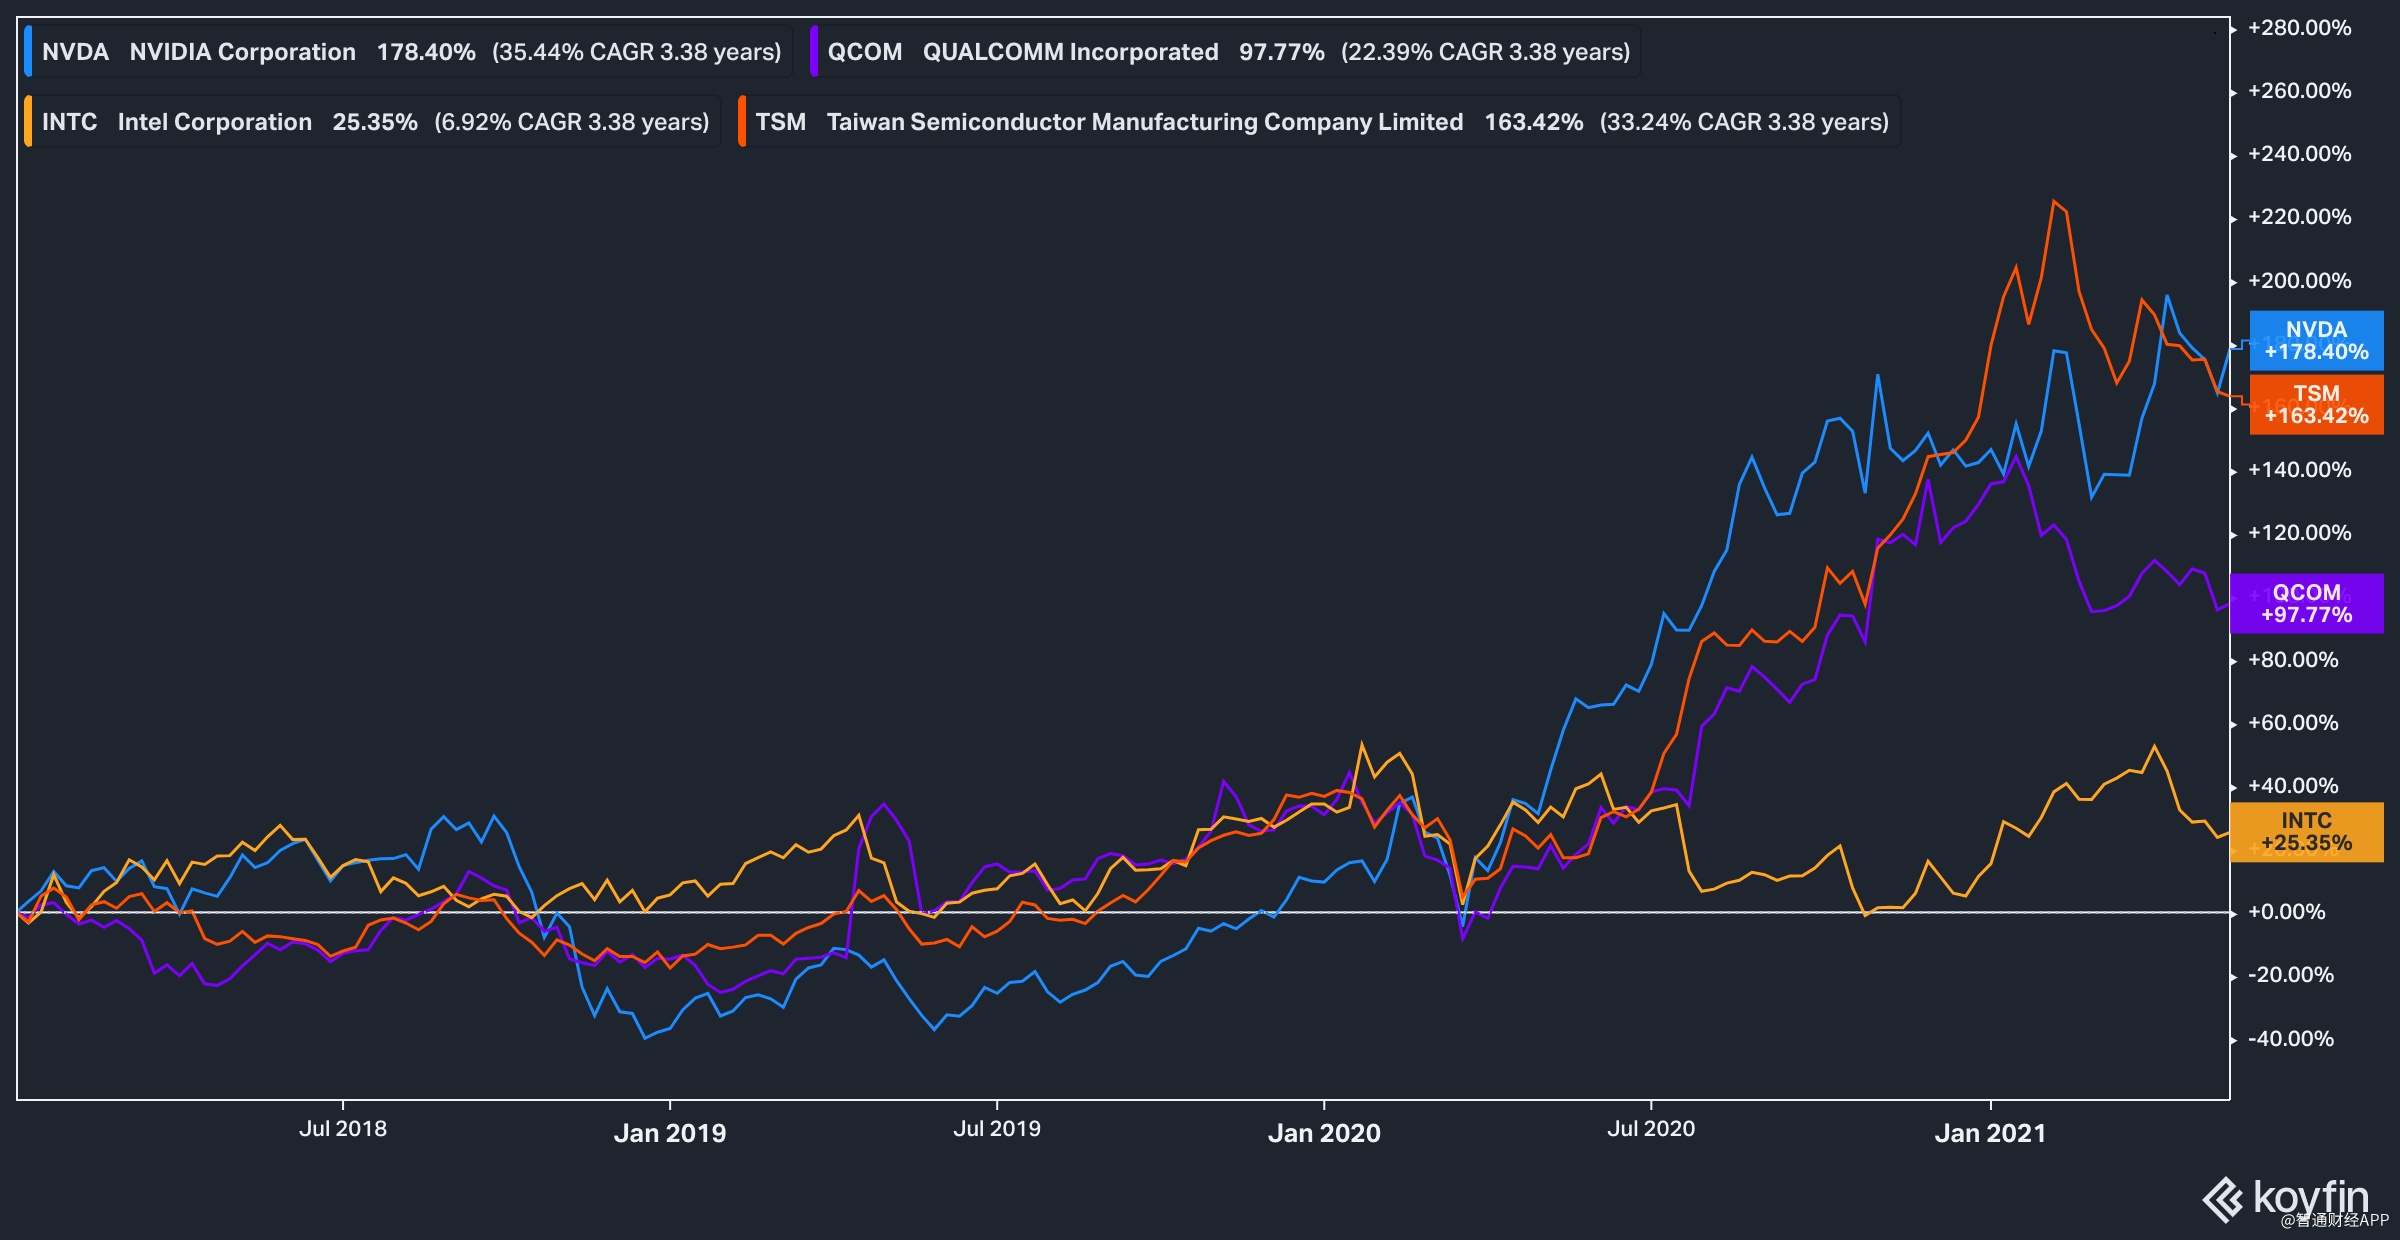This screenshot has height=1240, width=2400.
Task: Click the QCOM purple legend color bar
Action: pos(814,52)
